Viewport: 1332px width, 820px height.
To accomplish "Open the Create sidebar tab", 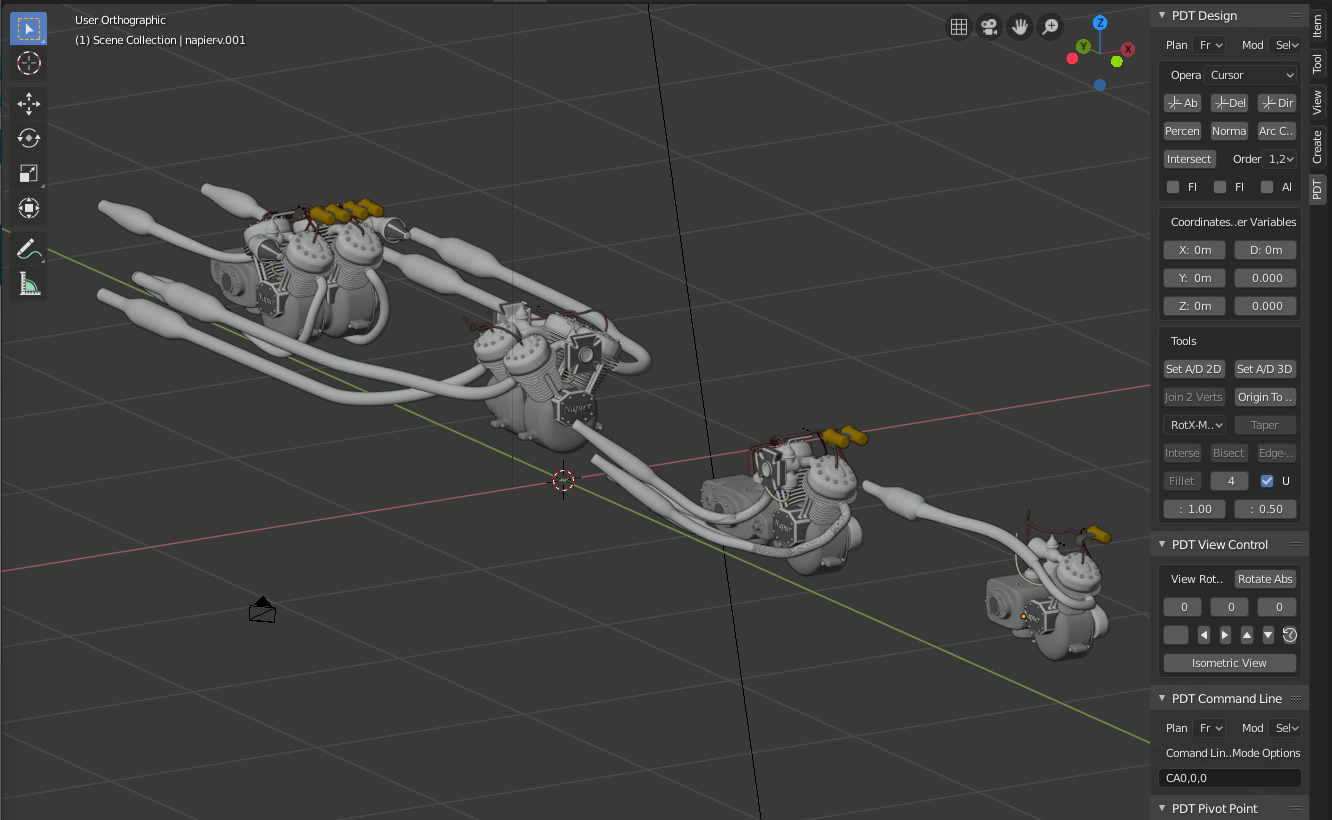I will coord(1317,147).
